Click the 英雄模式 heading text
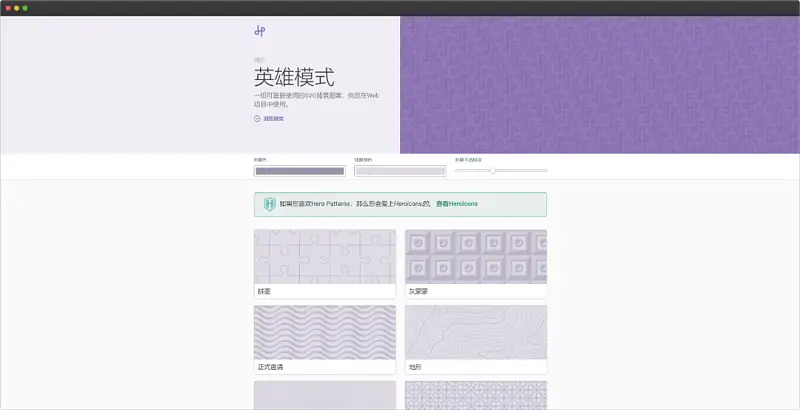Image resolution: width=800 pixels, height=410 pixels. pos(294,78)
